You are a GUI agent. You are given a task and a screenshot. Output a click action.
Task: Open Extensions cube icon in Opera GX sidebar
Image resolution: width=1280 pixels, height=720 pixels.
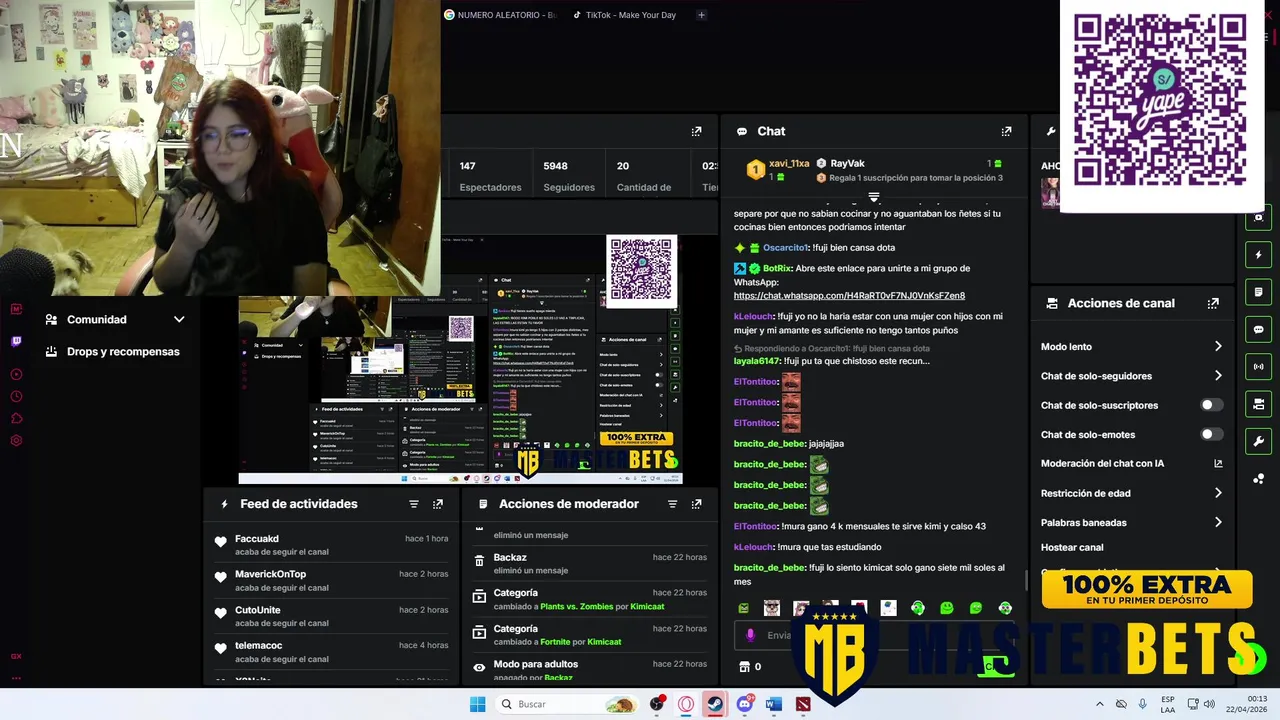coord(16,418)
